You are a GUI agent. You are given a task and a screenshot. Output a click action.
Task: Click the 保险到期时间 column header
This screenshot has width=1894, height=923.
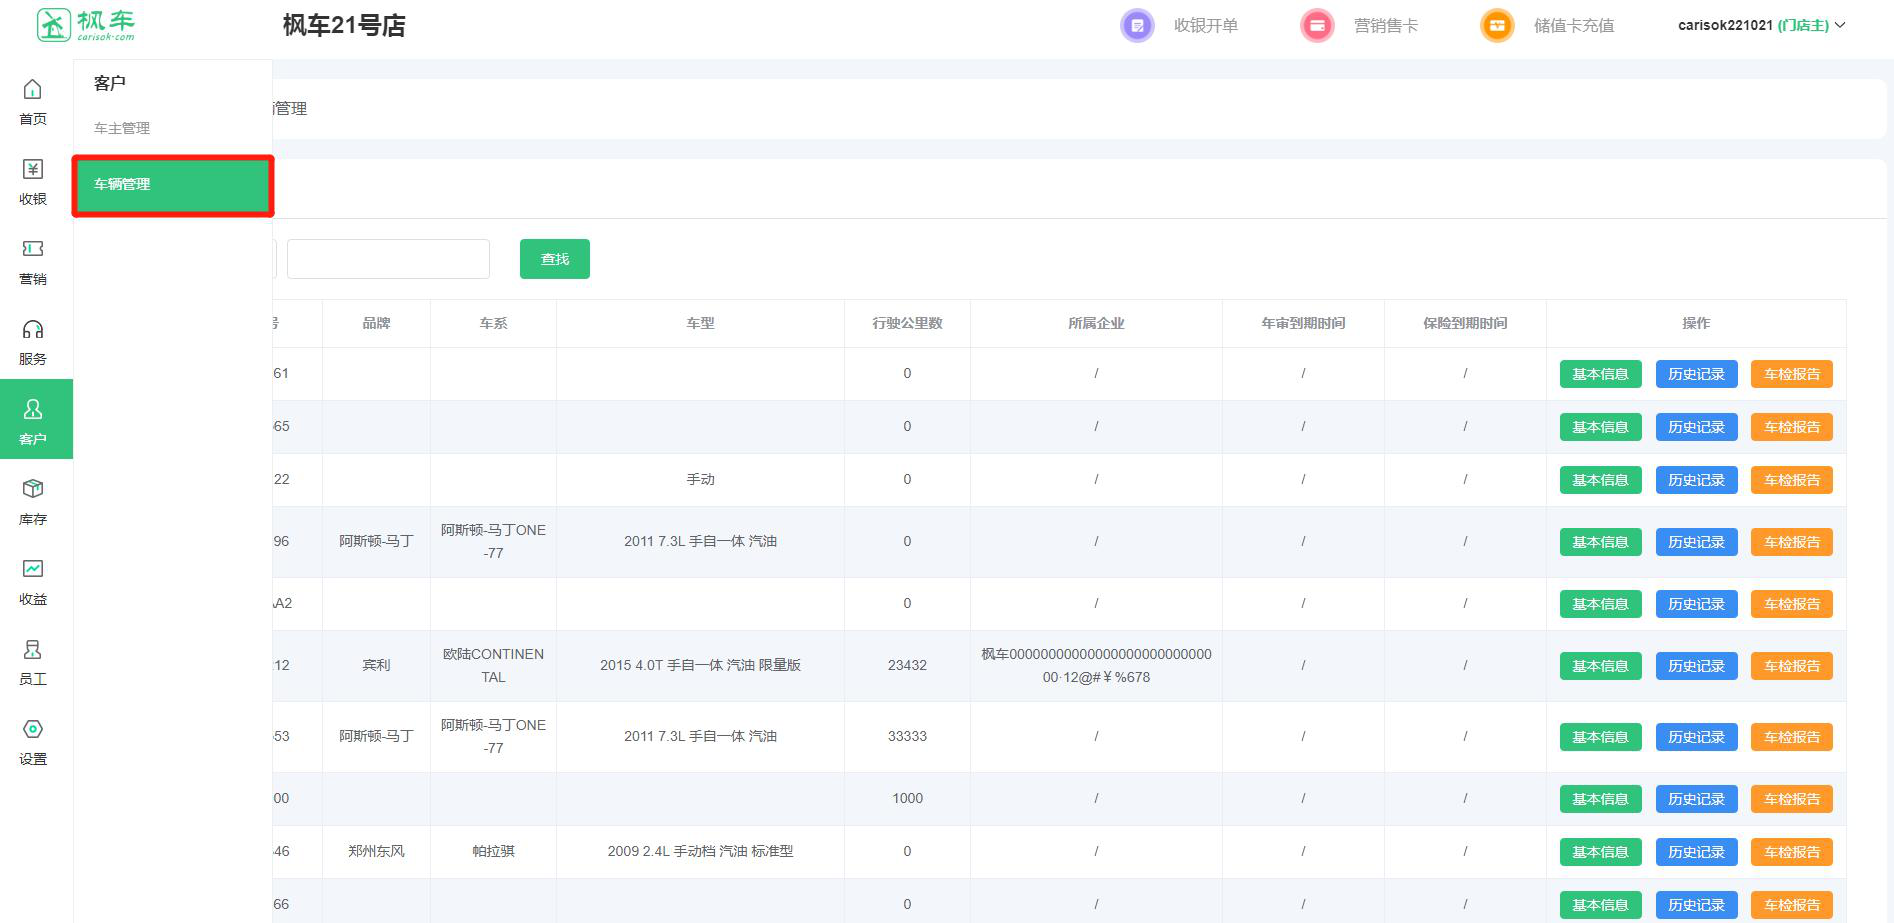1465,323
